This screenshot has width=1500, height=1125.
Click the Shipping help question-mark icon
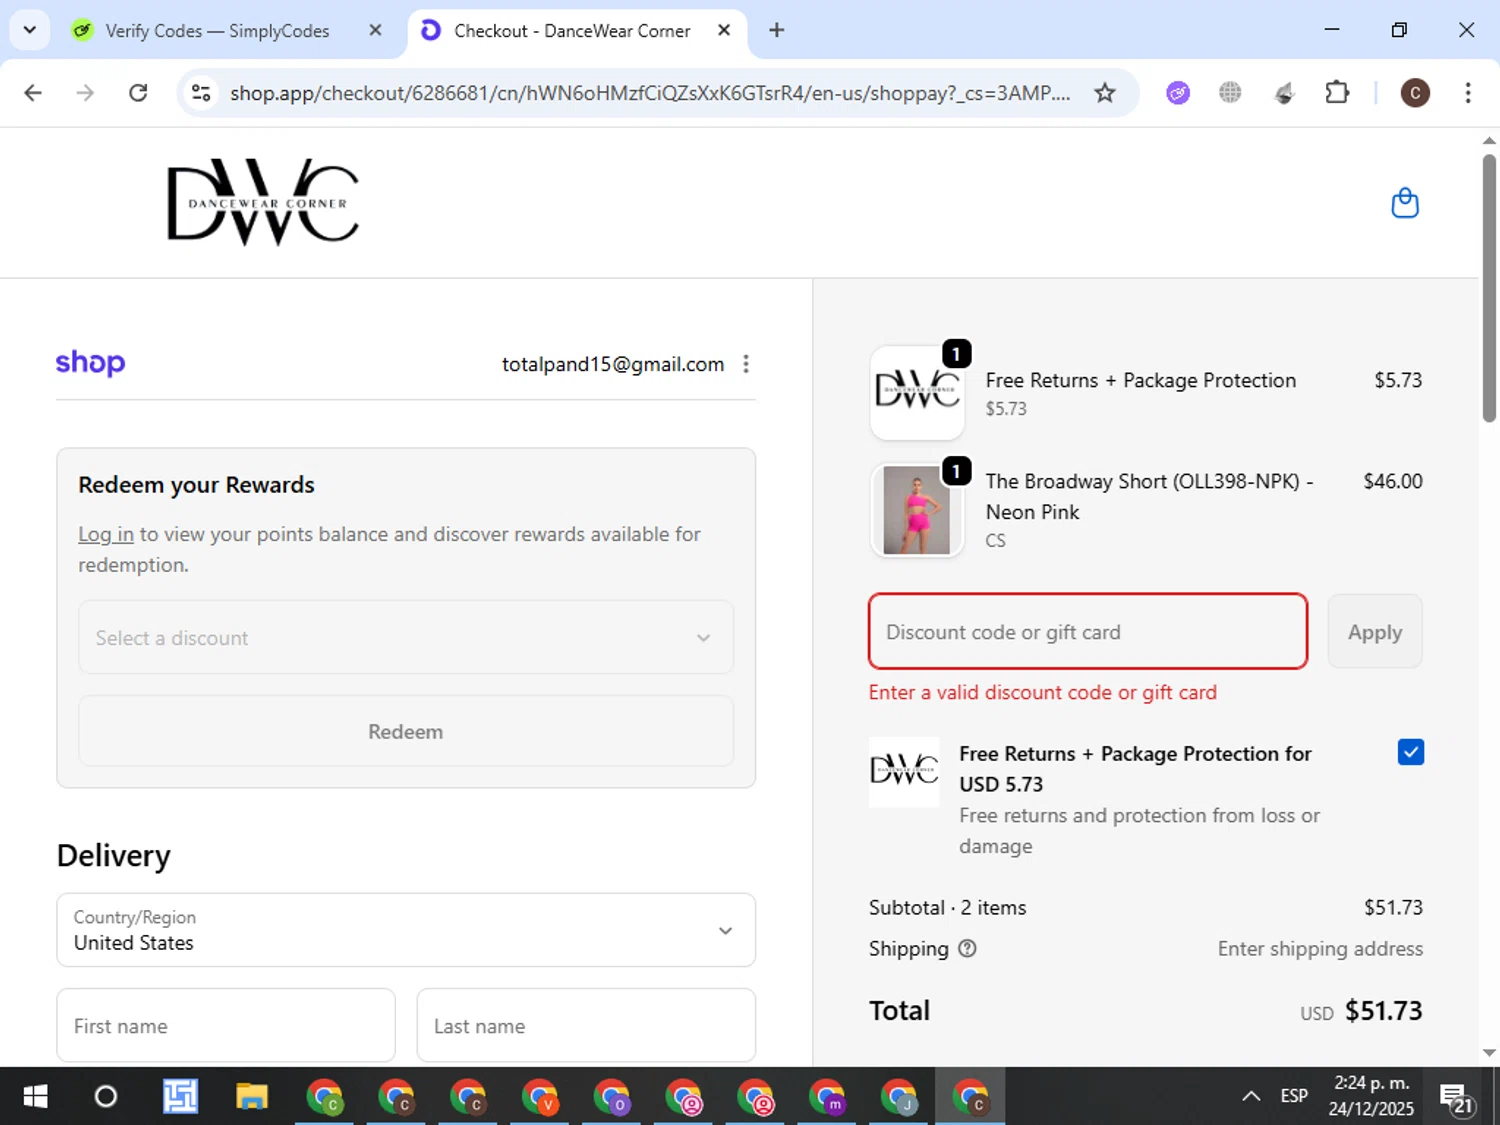[967, 948]
